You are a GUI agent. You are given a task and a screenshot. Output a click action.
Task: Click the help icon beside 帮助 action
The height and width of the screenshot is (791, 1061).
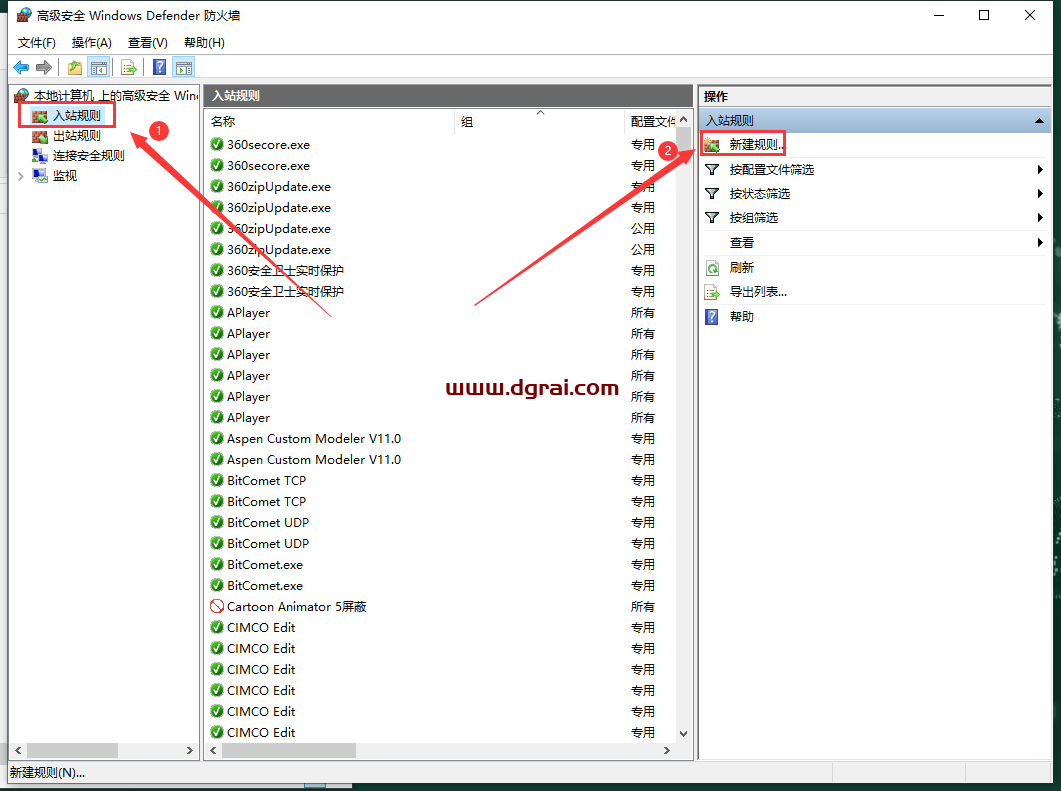click(x=712, y=317)
